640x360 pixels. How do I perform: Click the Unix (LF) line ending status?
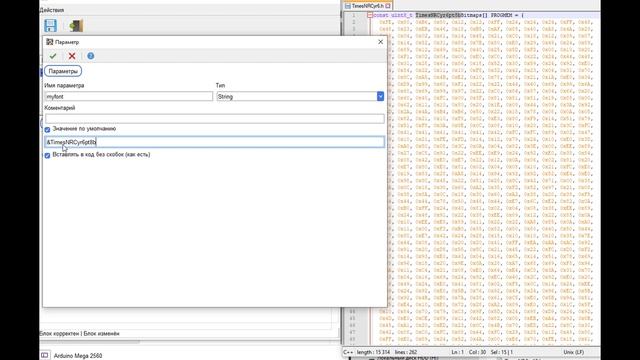coord(574,352)
